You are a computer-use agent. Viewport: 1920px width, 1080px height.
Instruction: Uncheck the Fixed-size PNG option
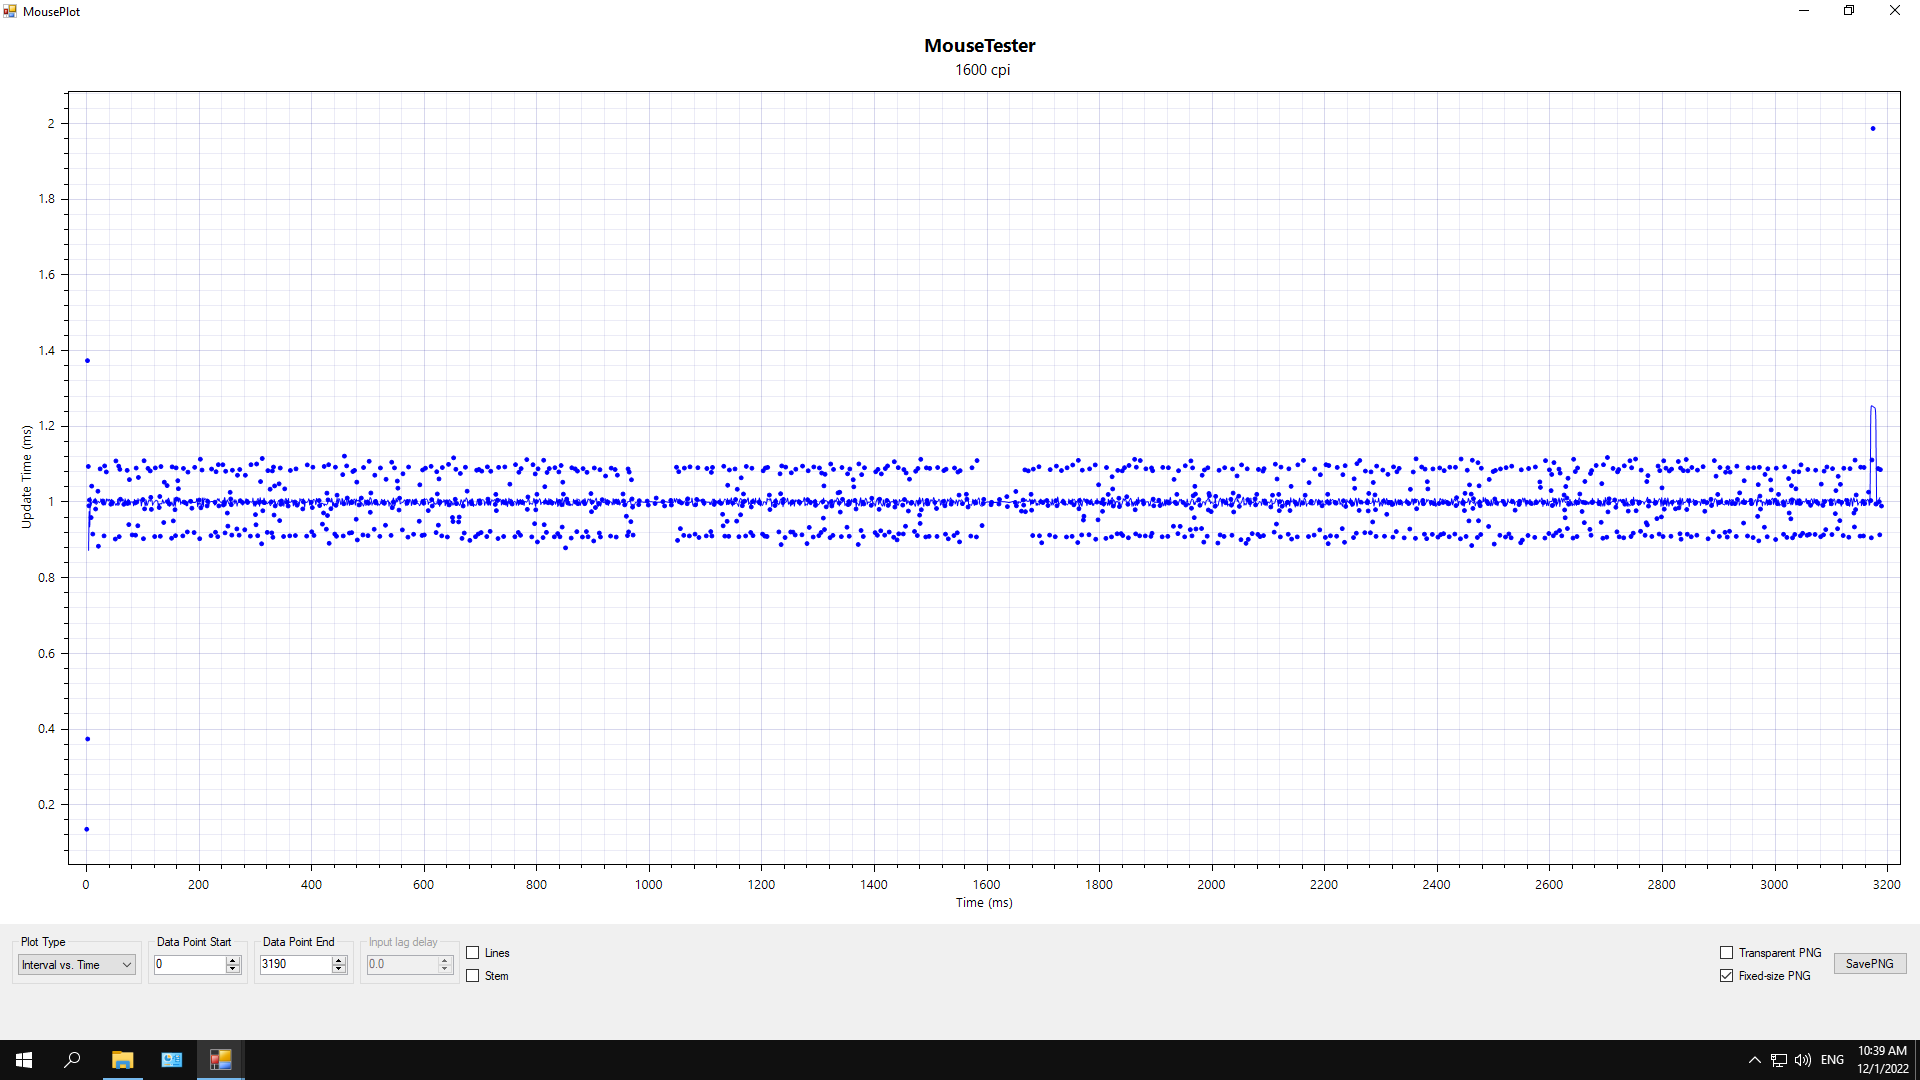[1726, 976]
